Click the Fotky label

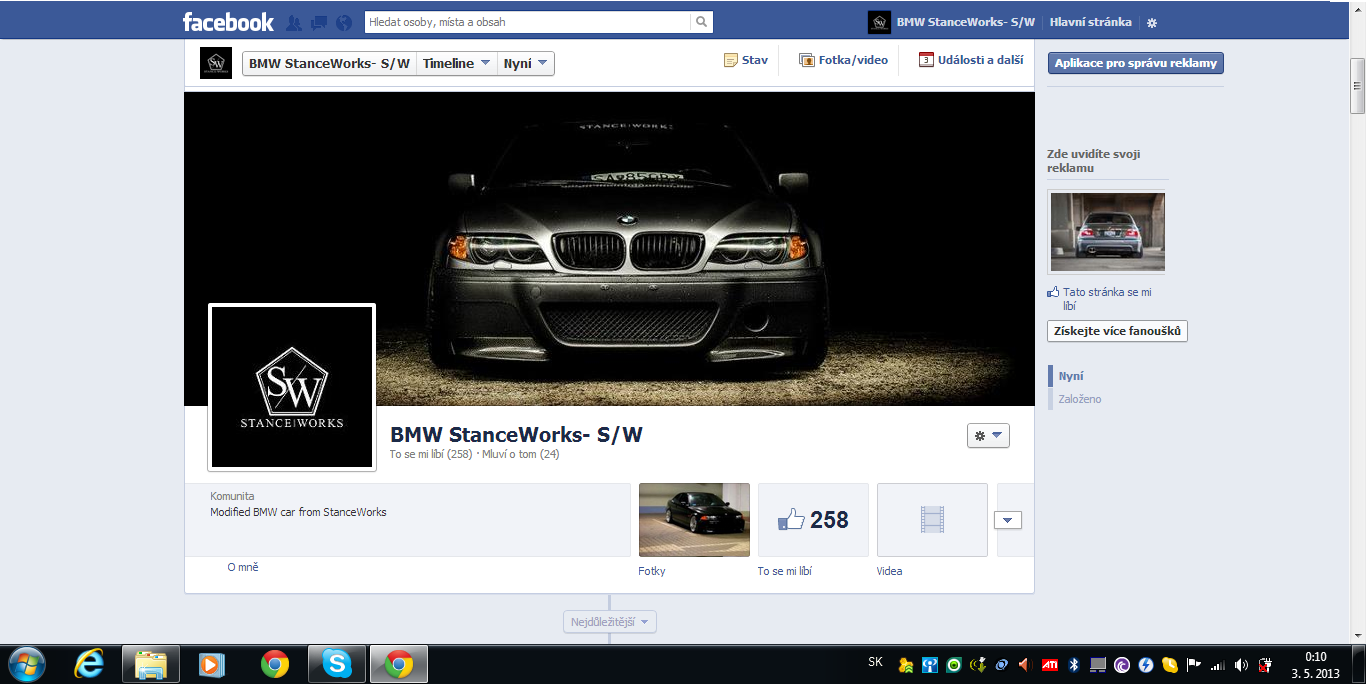click(652, 571)
